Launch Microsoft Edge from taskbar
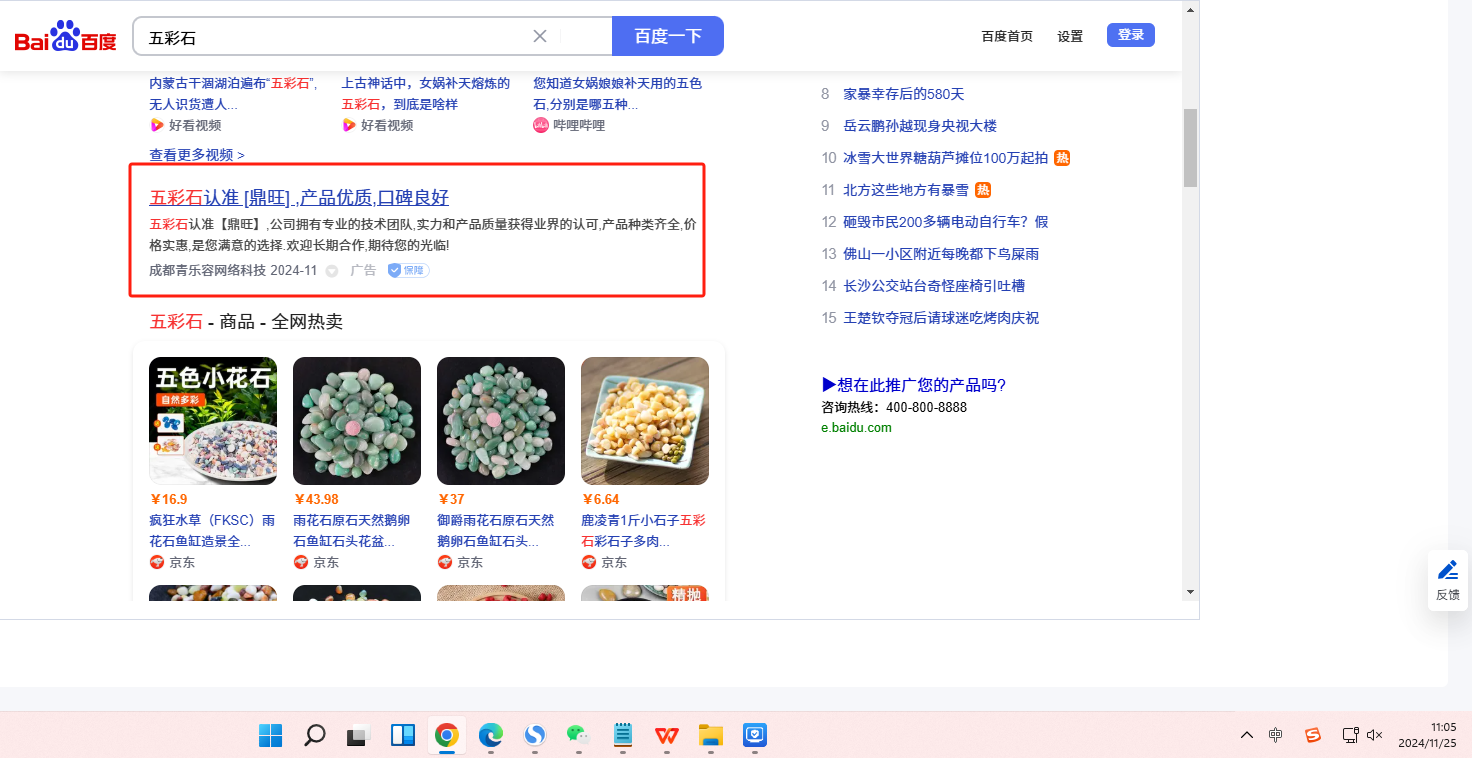Screen dimensions: 1472x758 pos(490,736)
